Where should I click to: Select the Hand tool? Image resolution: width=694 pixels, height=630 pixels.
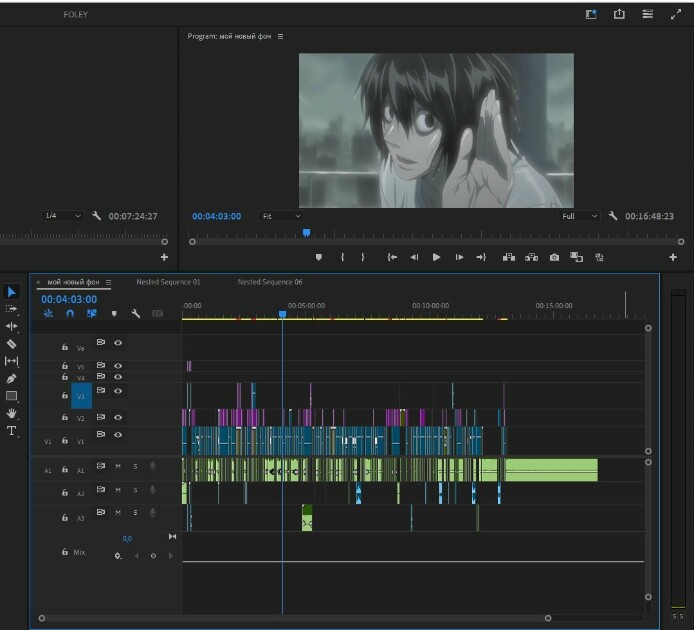point(12,413)
